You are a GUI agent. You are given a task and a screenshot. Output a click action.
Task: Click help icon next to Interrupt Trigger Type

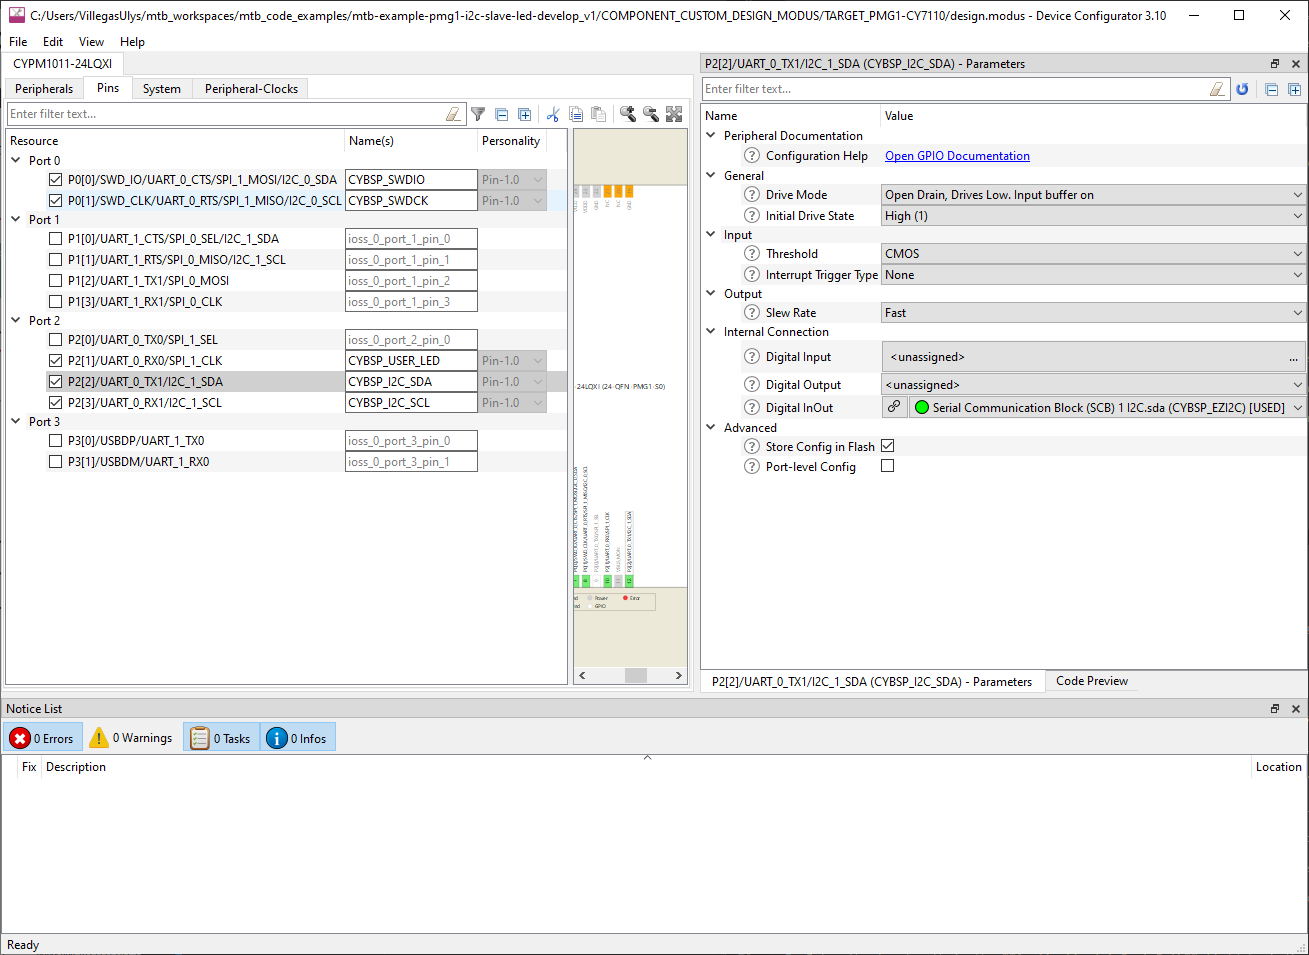752,275
